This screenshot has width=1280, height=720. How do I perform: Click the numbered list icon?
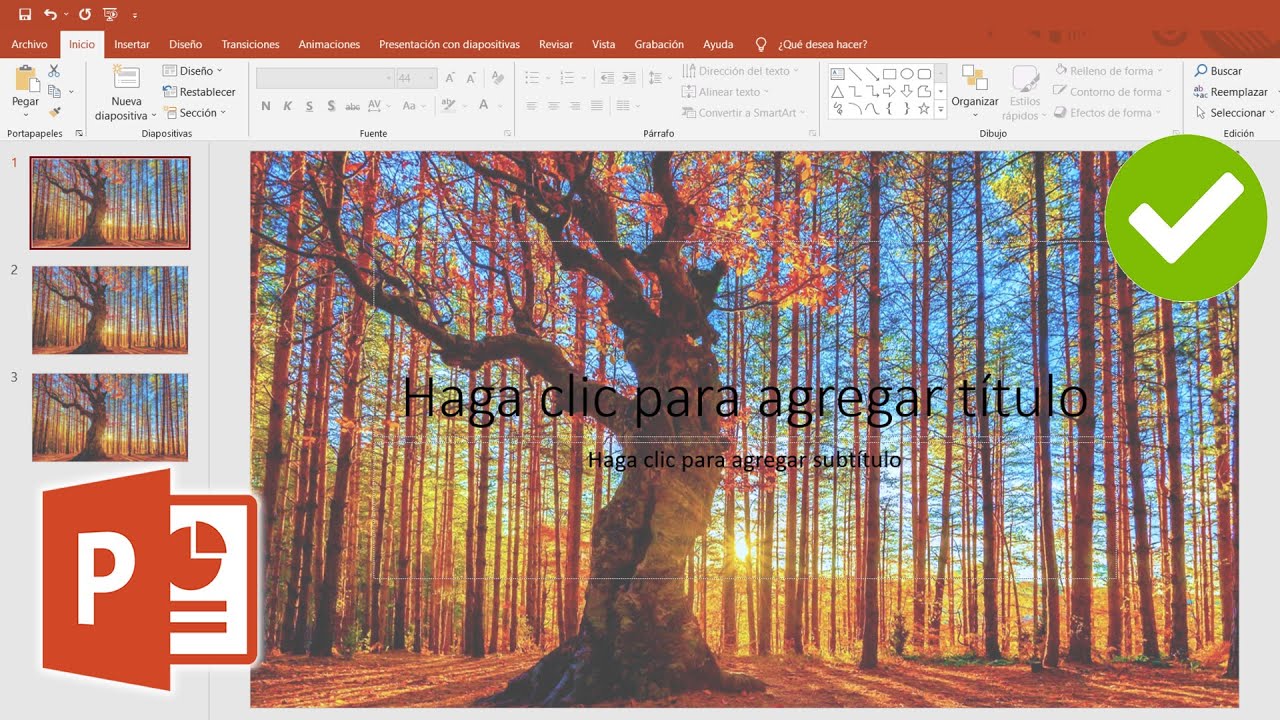tap(567, 78)
